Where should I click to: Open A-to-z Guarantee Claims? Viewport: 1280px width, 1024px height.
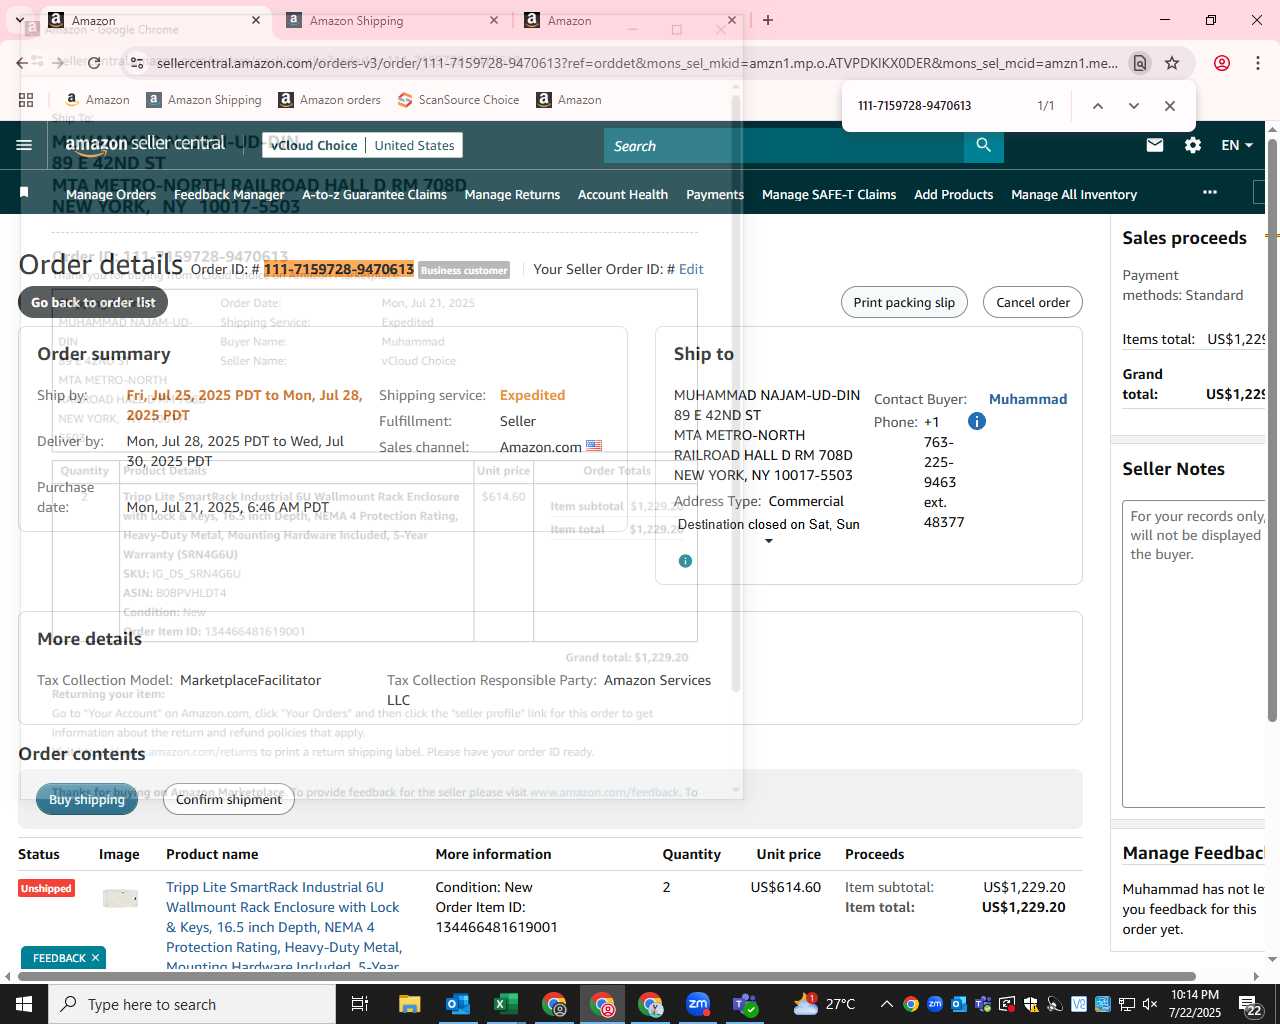click(x=374, y=194)
